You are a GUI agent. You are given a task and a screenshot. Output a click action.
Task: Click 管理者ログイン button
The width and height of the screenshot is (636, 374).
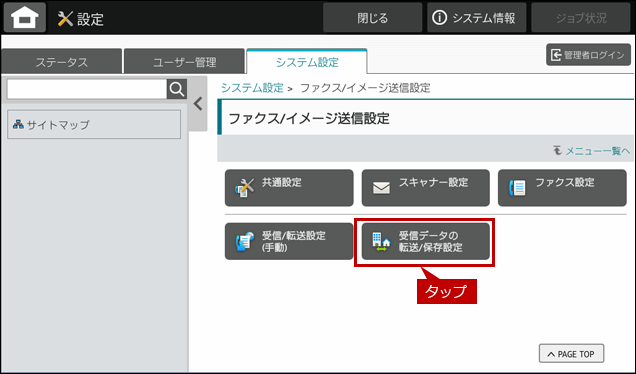(588, 55)
